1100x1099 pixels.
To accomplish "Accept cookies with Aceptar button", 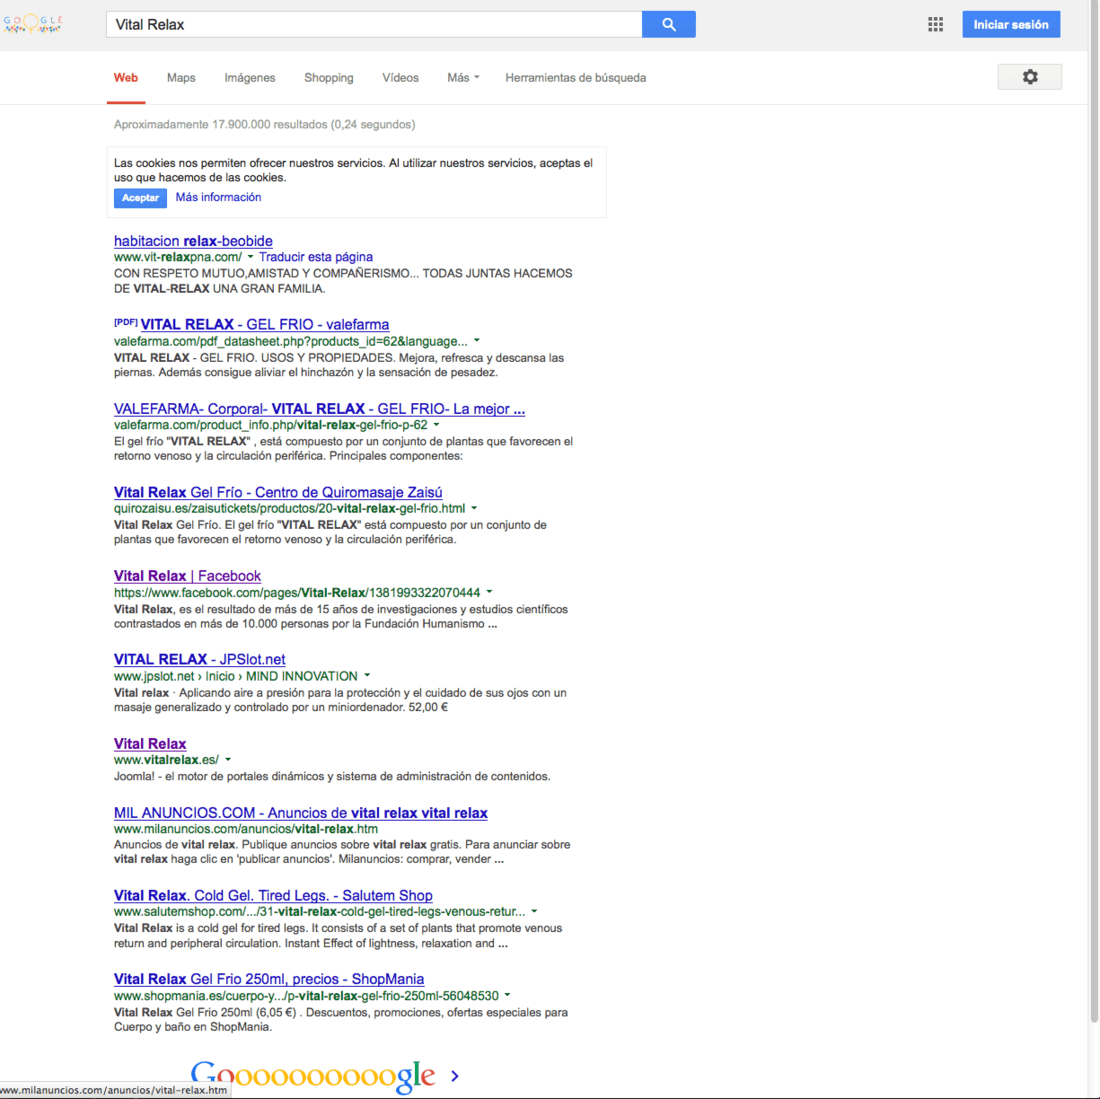I will [140, 198].
